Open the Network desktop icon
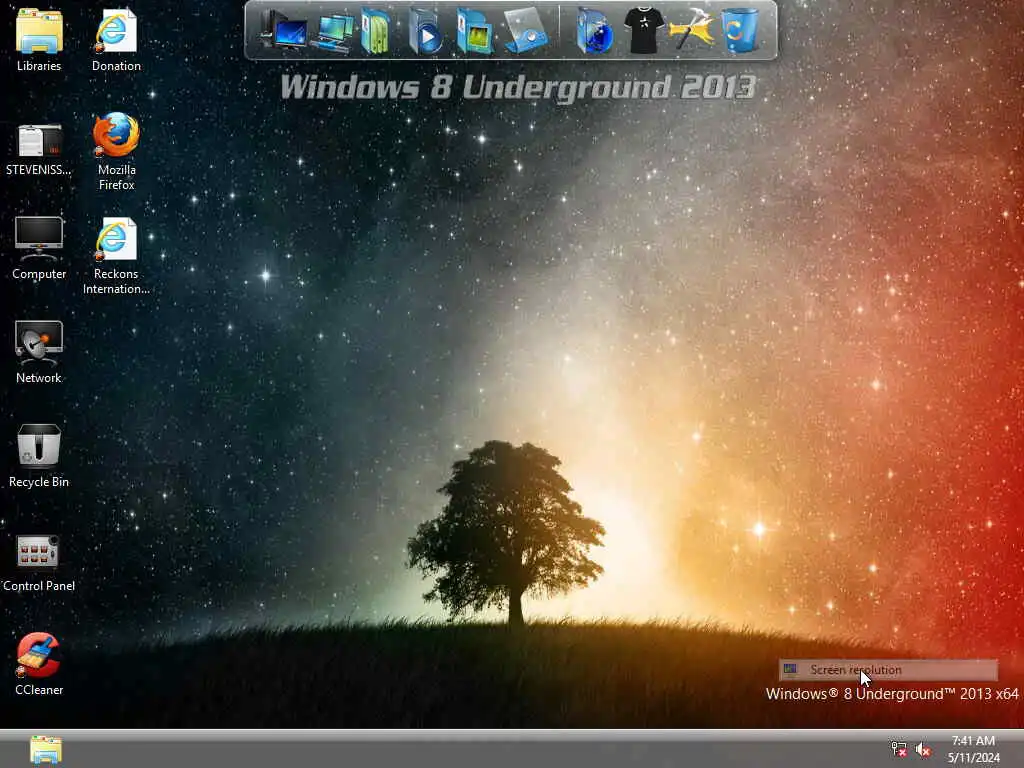The width and height of the screenshot is (1024, 768). (x=39, y=351)
